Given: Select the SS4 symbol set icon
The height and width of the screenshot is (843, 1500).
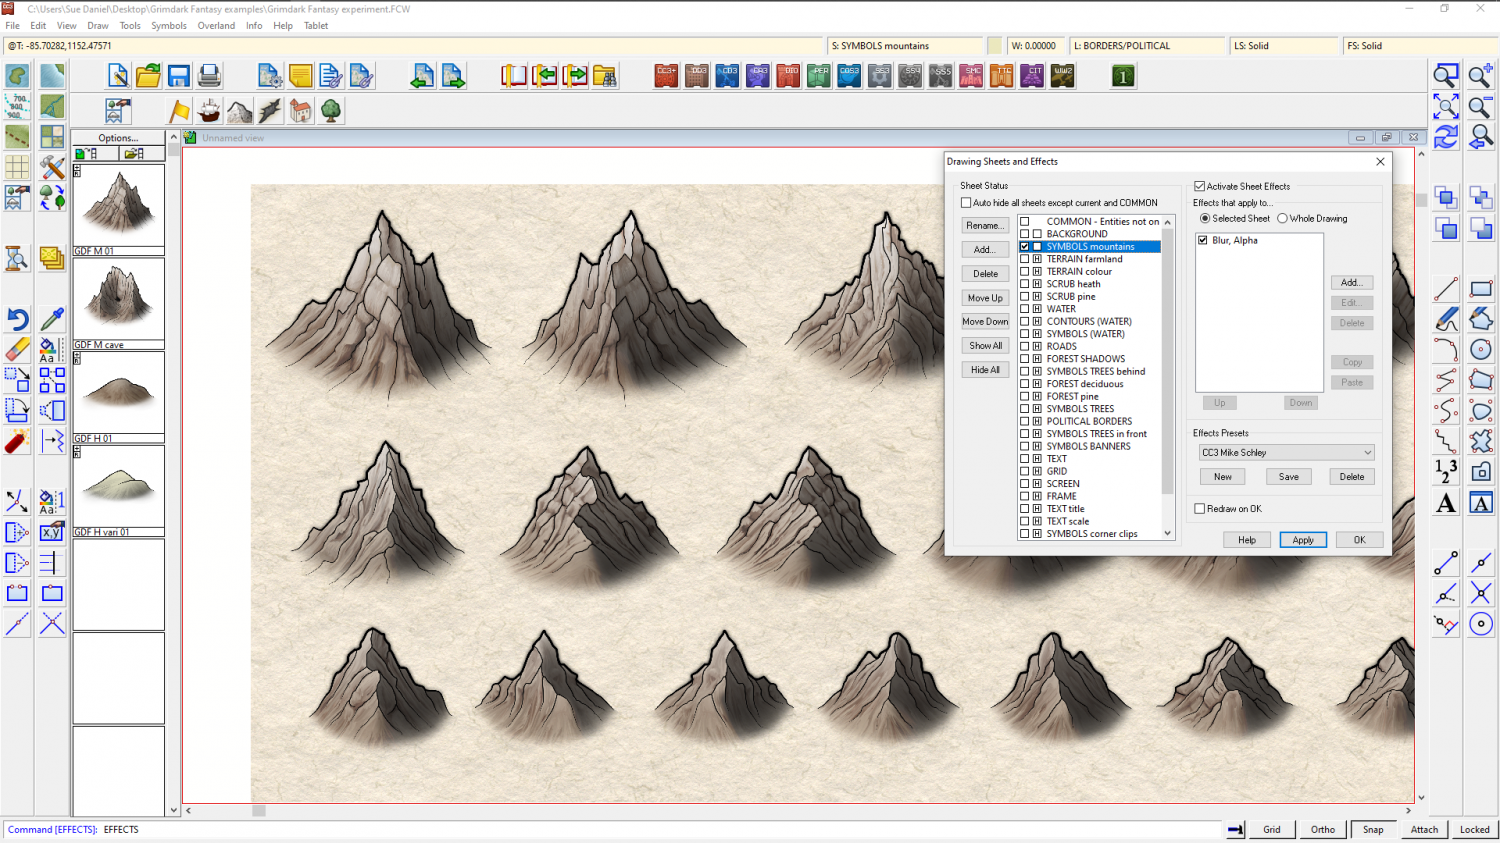Looking at the screenshot, I should coord(910,76).
